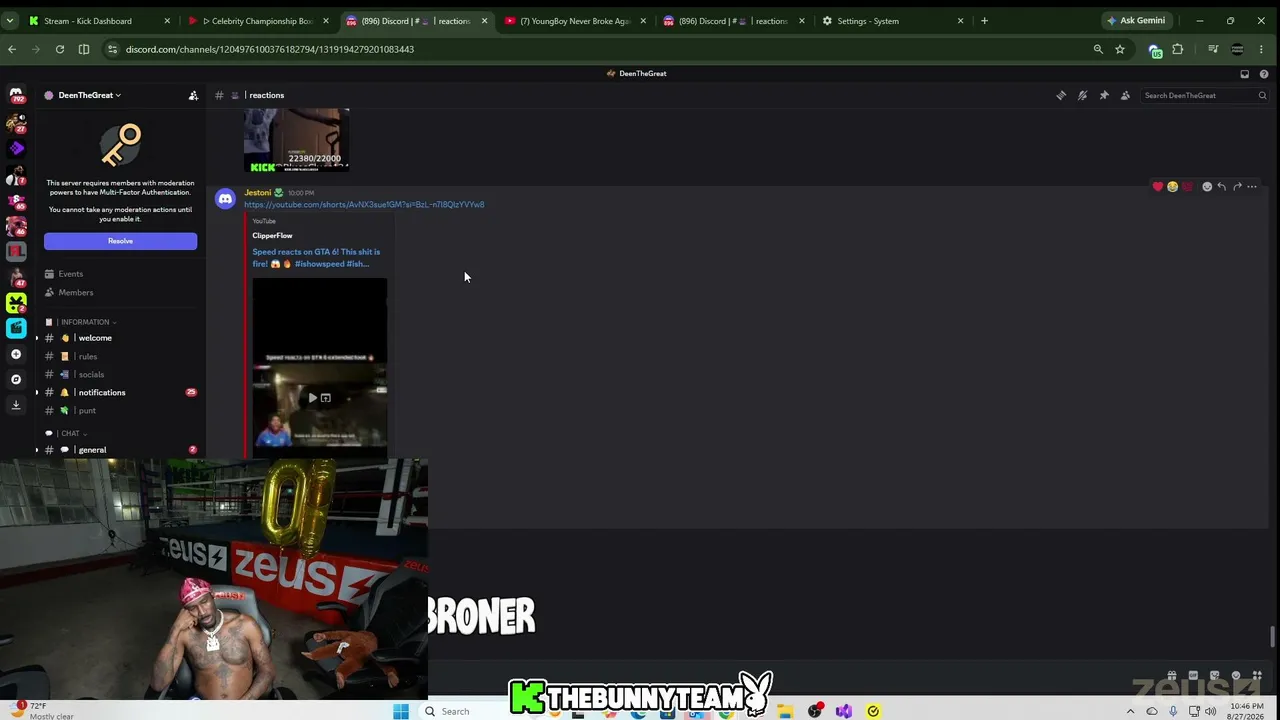Toggle the member list icon
Image resolution: width=1280 pixels, height=720 pixels.
[x=1125, y=95]
